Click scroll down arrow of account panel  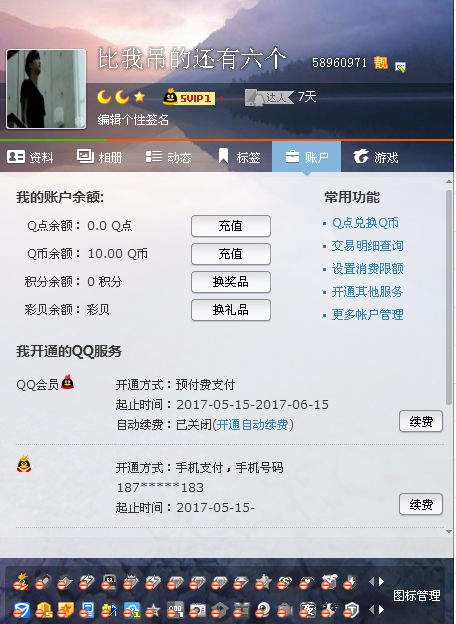[x=449, y=531]
